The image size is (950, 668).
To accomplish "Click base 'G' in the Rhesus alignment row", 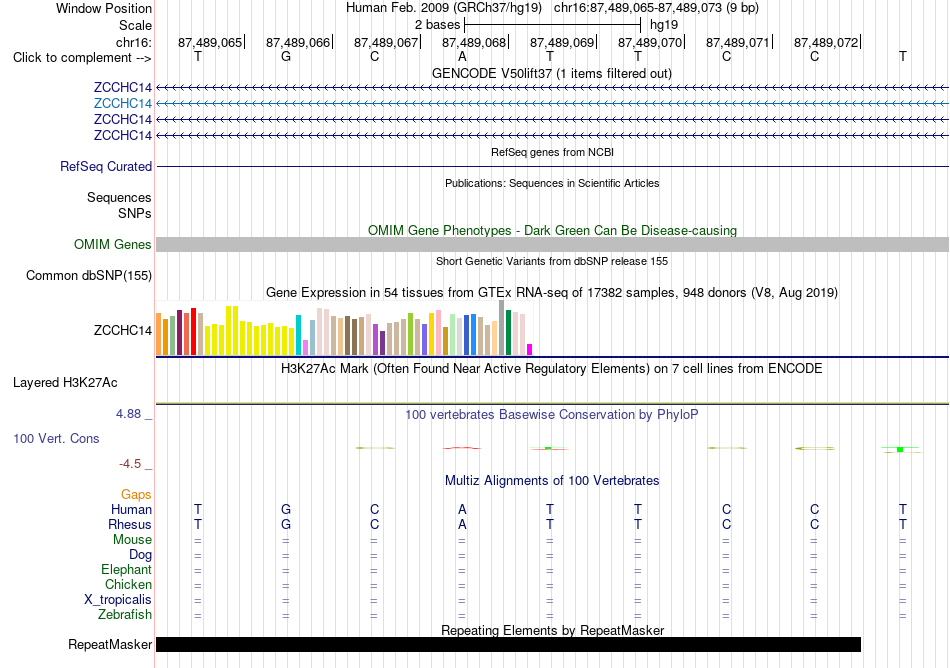I will point(286,524).
